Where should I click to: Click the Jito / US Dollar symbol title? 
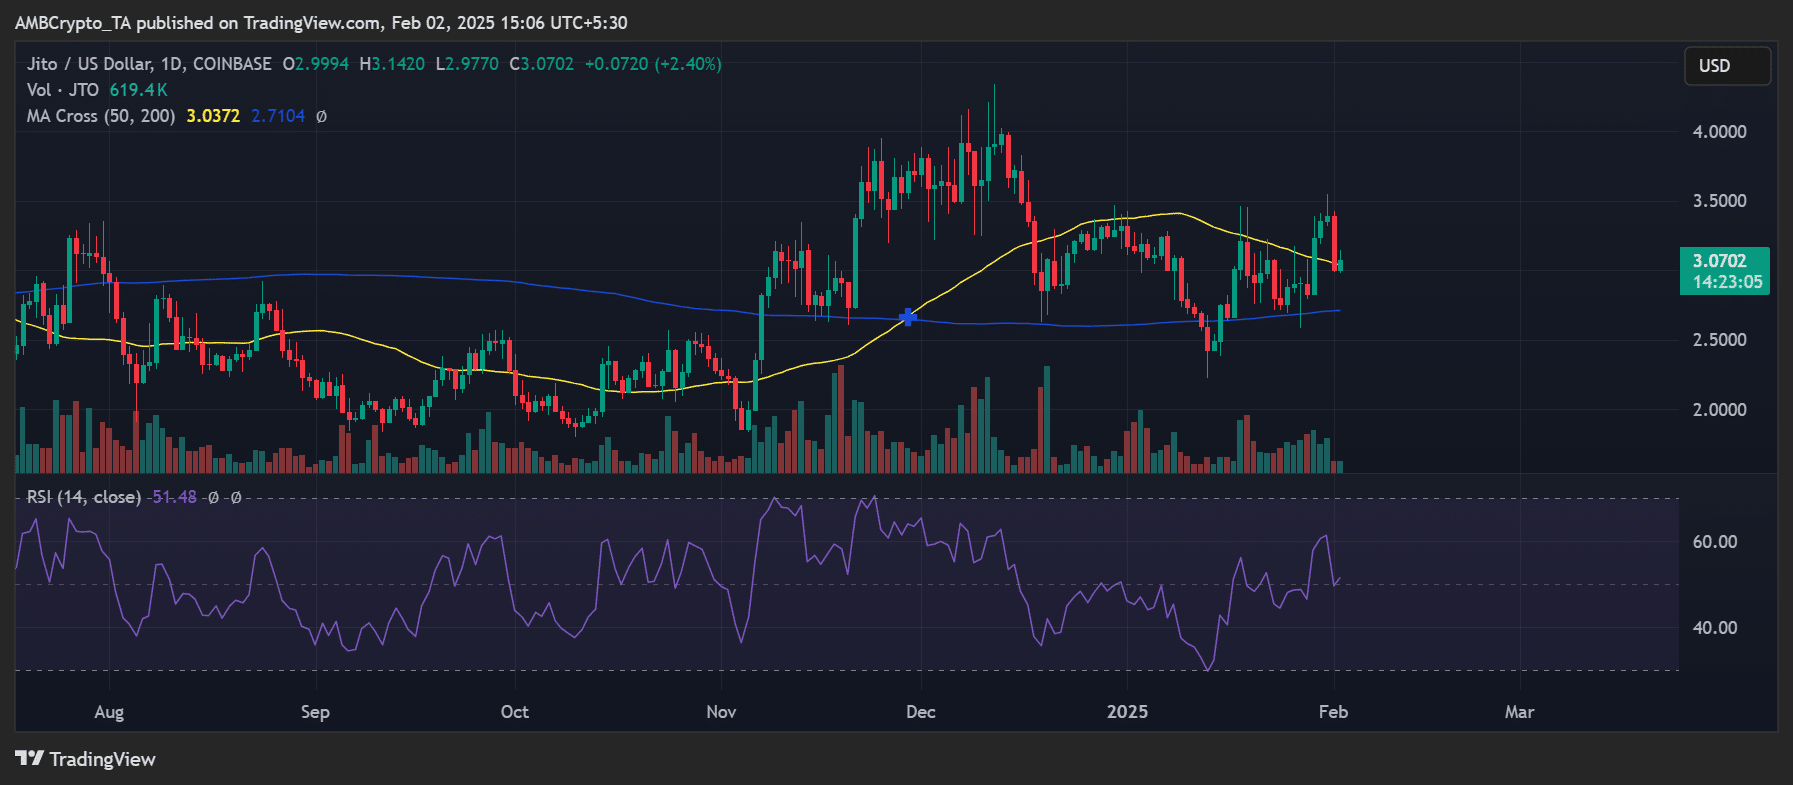point(148,64)
